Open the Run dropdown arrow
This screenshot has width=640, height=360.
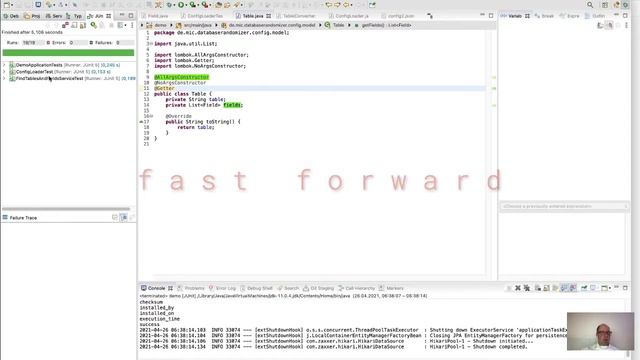(186, 5)
